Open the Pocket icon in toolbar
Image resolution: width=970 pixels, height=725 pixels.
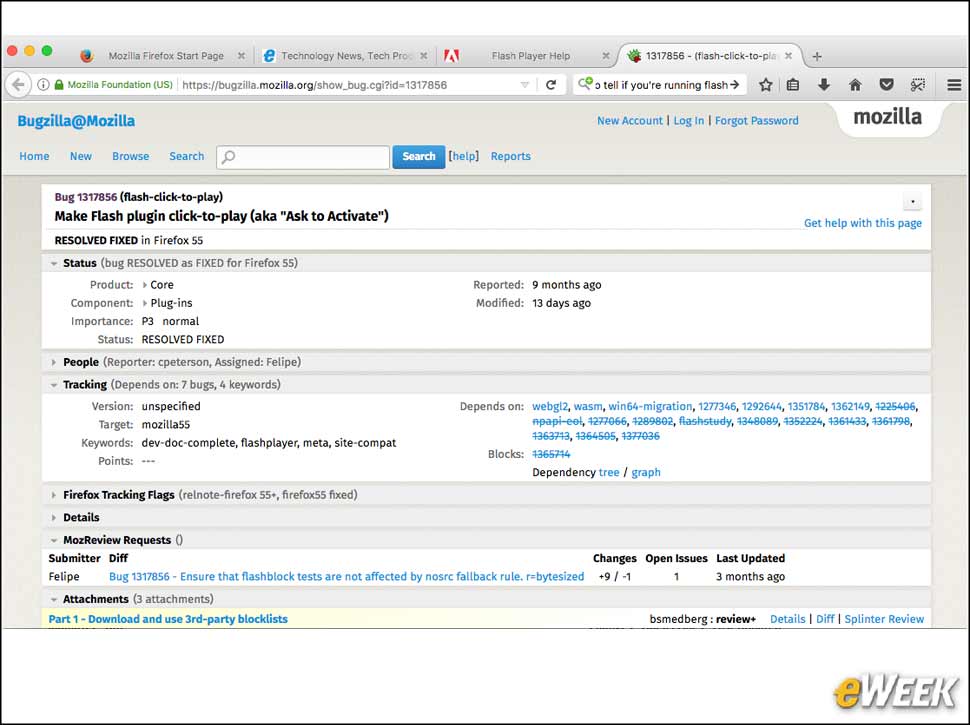click(x=886, y=85)
